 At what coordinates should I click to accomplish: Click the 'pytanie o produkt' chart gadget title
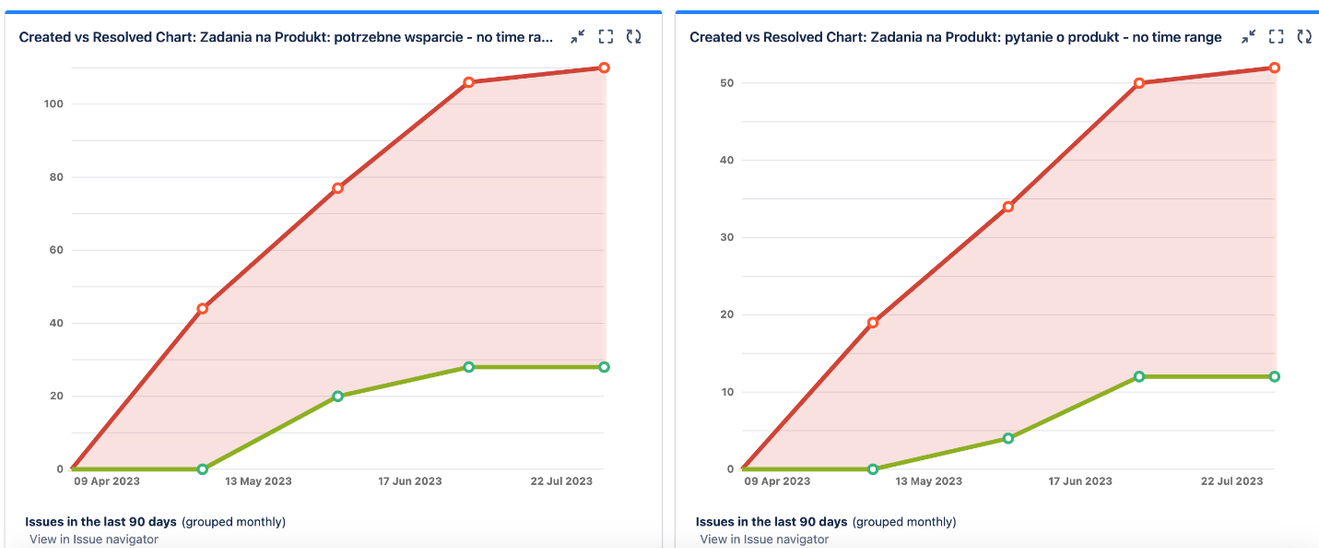[x=955, y=37]
